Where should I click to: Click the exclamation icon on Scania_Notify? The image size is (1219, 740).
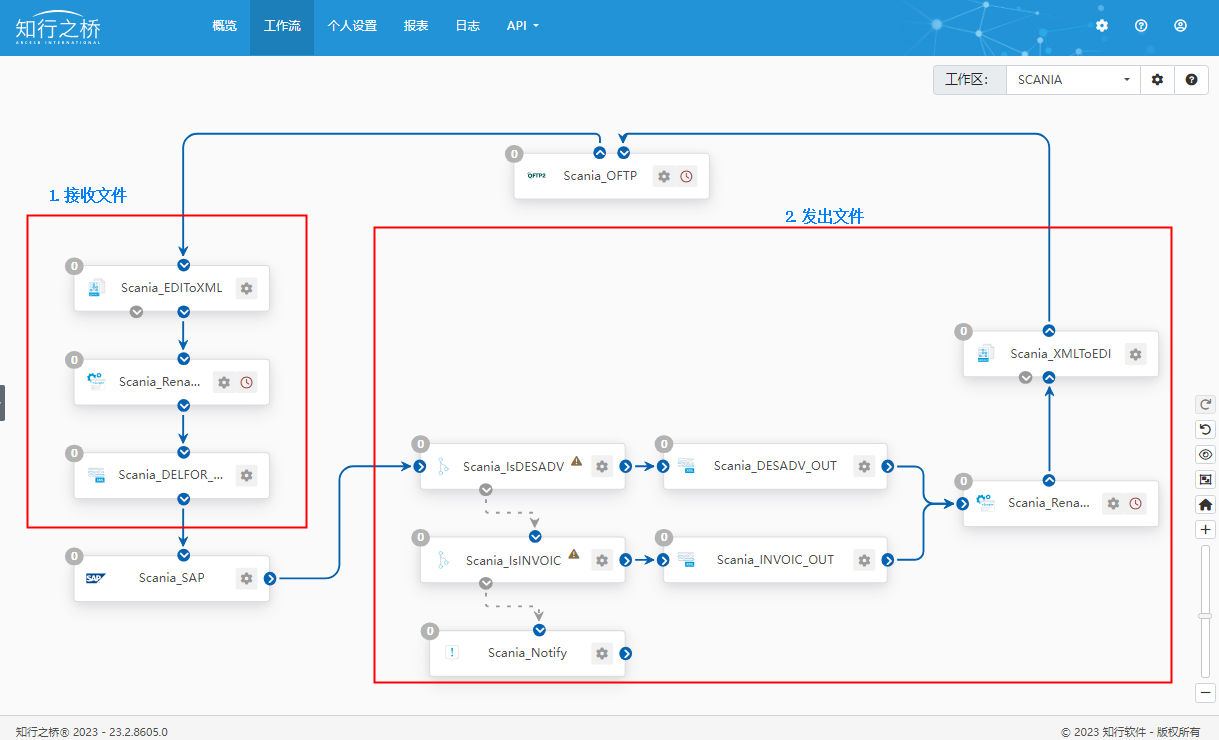coord(451,652)
